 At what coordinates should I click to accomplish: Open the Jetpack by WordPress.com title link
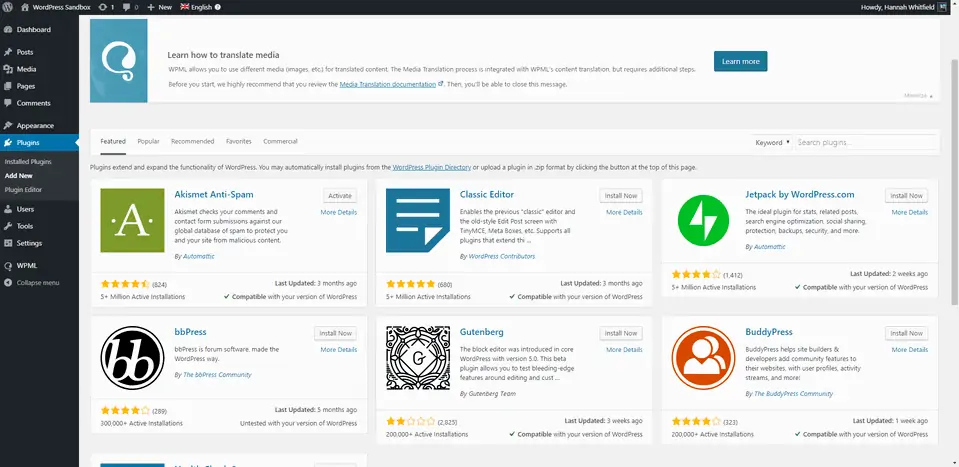pyautogui.click(x=799, y=194)
